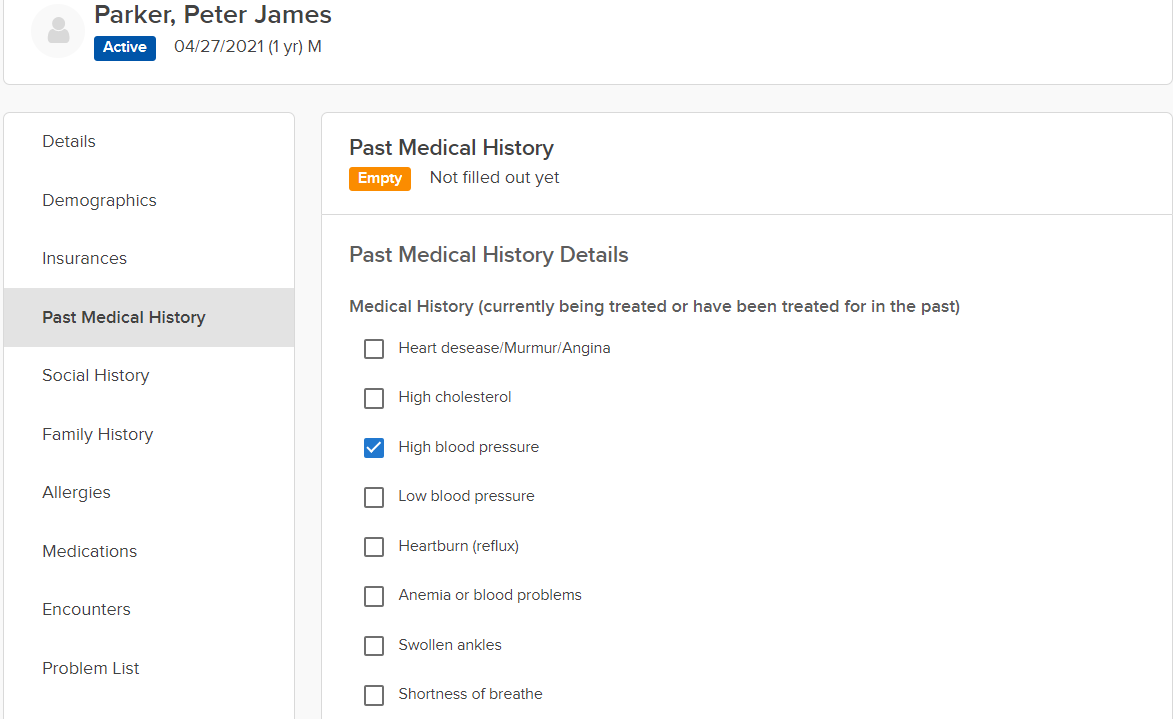Uncheck High blood pressure

[374, 448]
